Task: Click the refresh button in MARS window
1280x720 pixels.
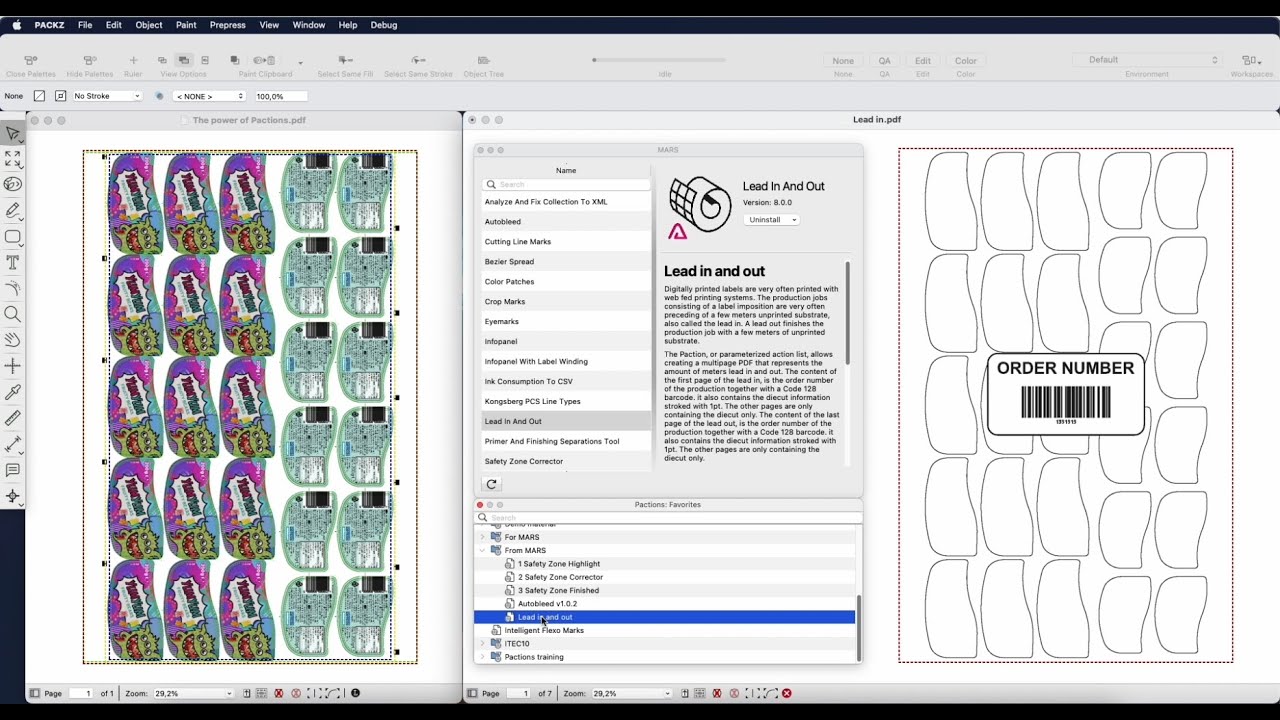Action: [491, 484]
